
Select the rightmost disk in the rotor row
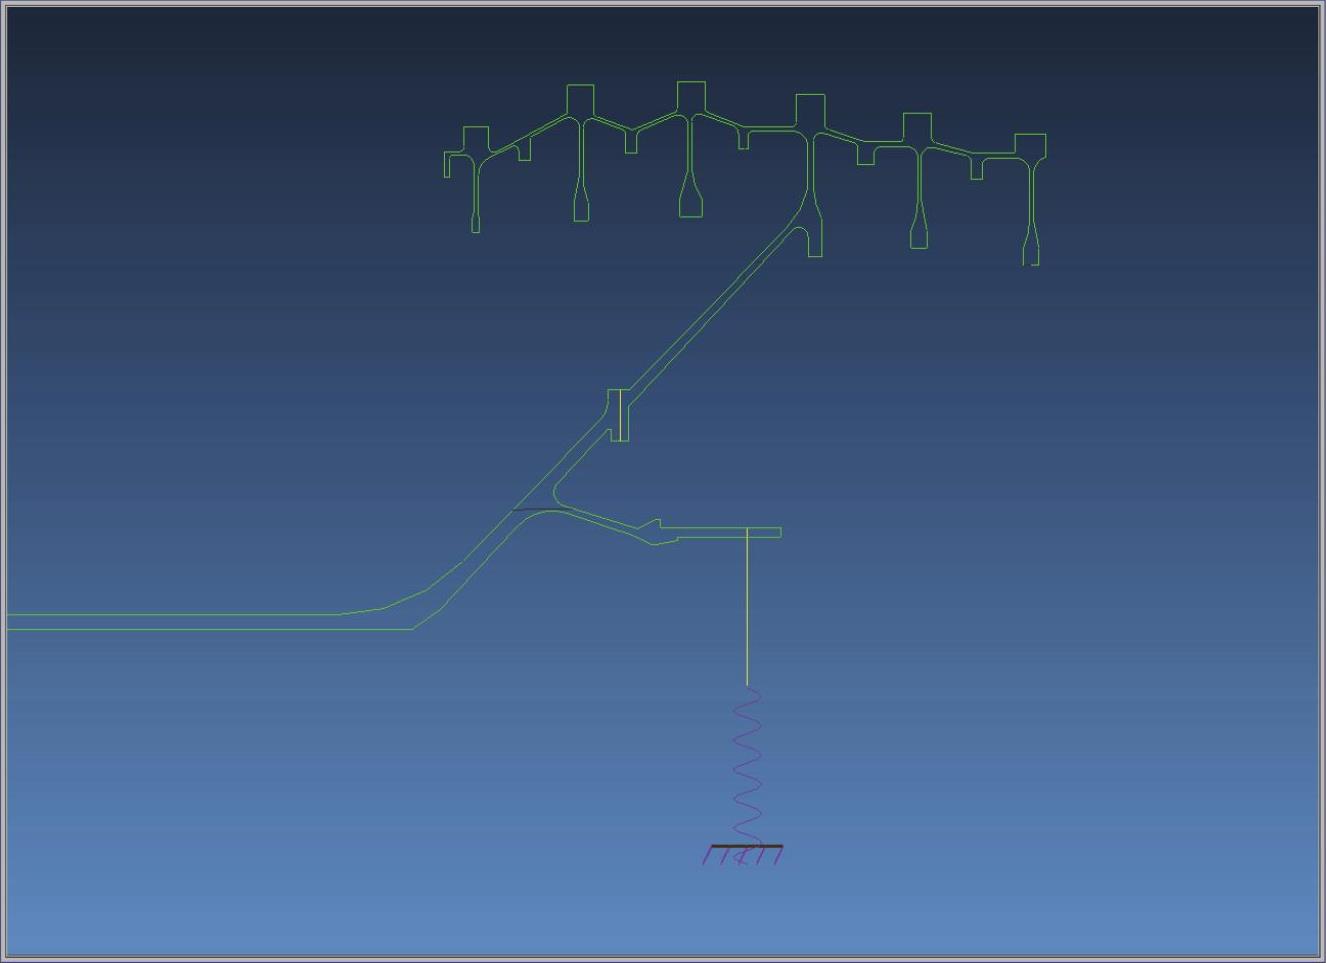[1031, 200]
